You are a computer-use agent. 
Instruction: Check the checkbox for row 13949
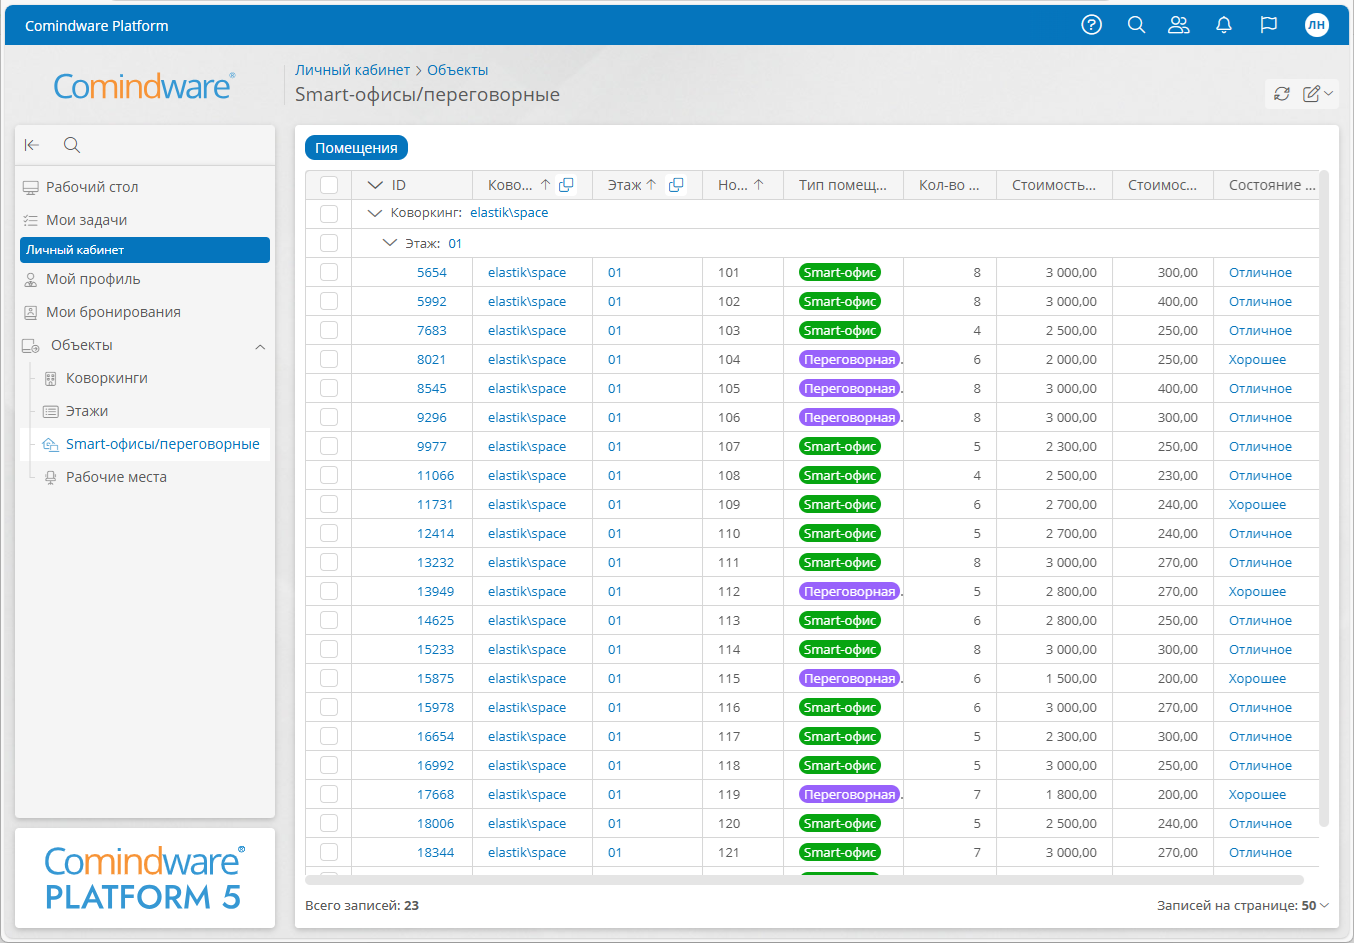pyautogui.click(x=329, y=591)
